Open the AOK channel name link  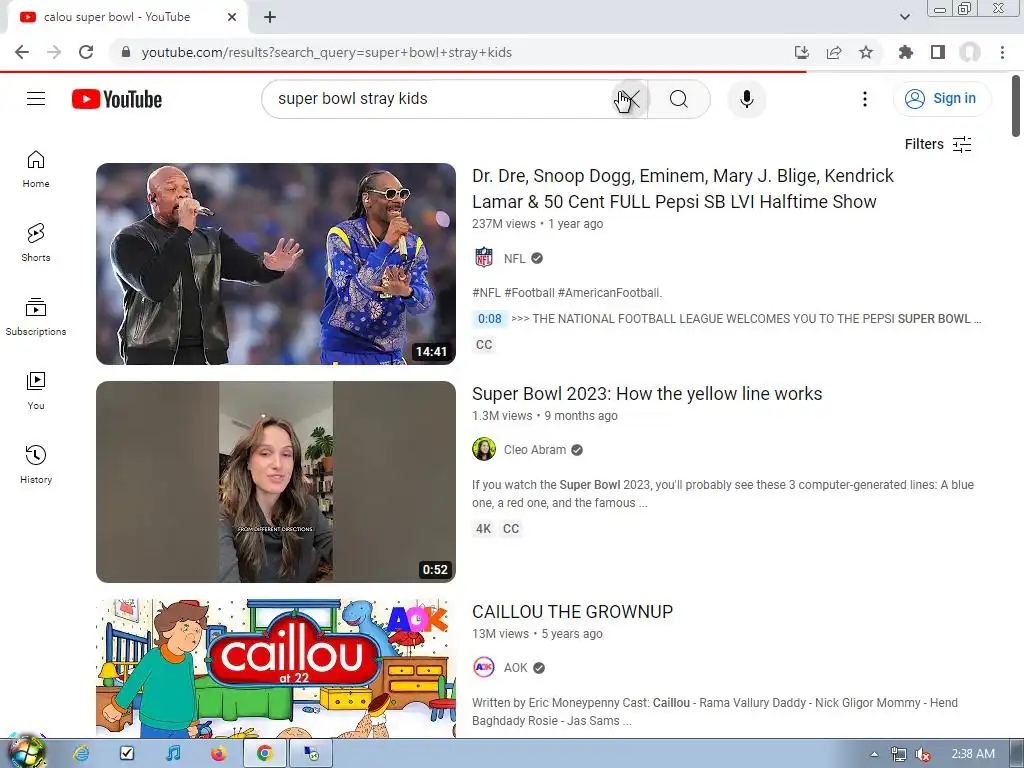coord(515,667)
